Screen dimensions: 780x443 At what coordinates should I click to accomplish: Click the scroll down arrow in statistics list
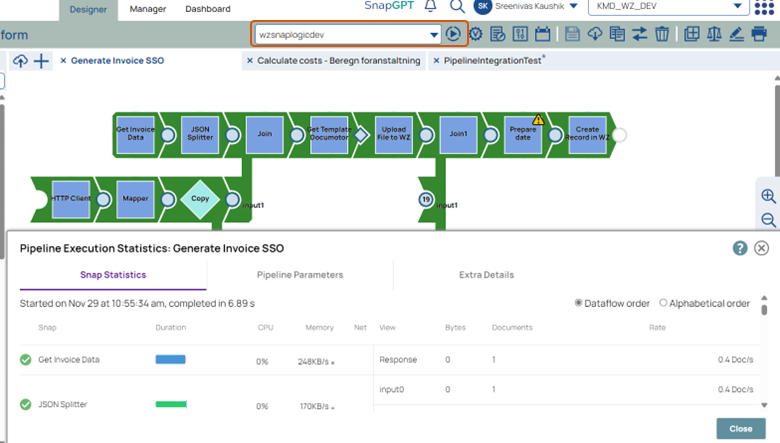pyautogui.click(x=764, y=405)
